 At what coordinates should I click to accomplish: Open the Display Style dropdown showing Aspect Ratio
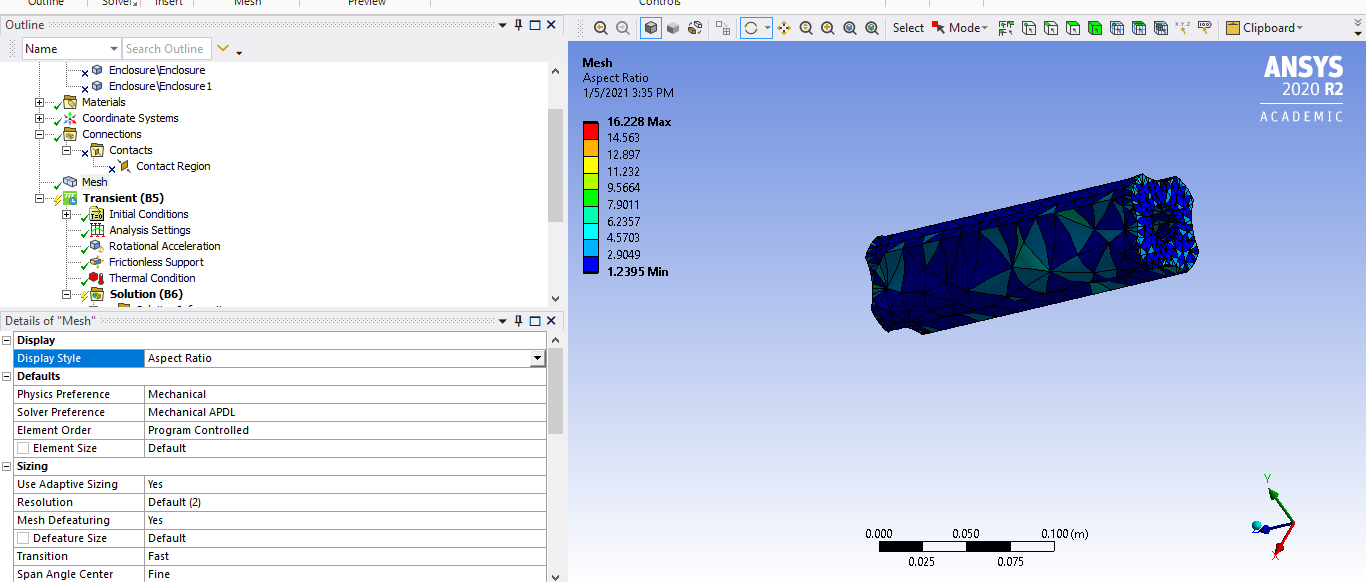pyautogui.click(x=536, y=358)
